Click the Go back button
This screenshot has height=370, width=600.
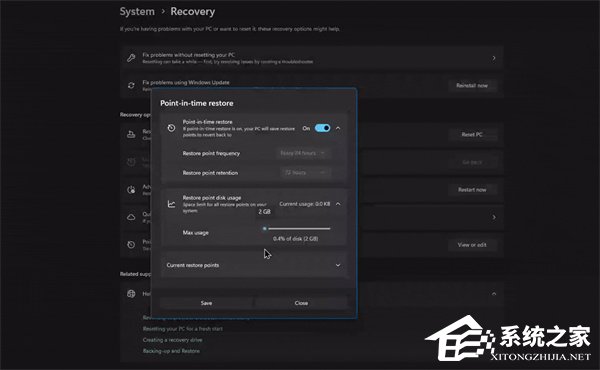tap(472, 162)
